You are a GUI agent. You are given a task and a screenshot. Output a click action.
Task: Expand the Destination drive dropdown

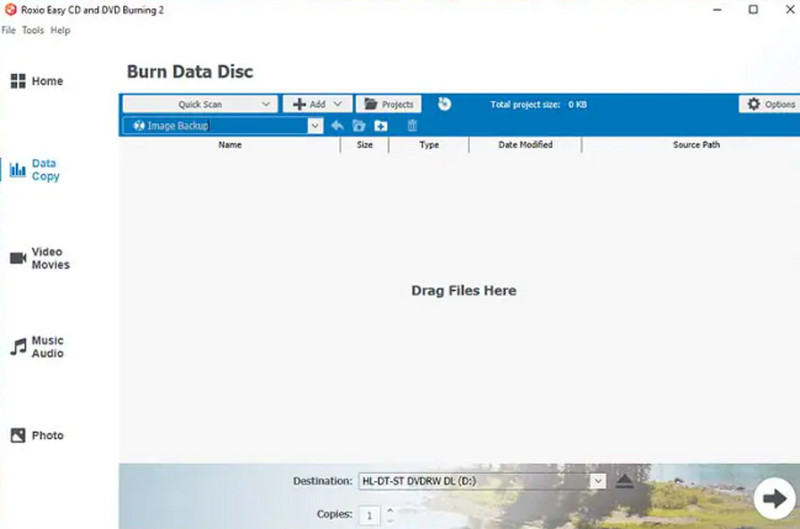pos(598,481)
